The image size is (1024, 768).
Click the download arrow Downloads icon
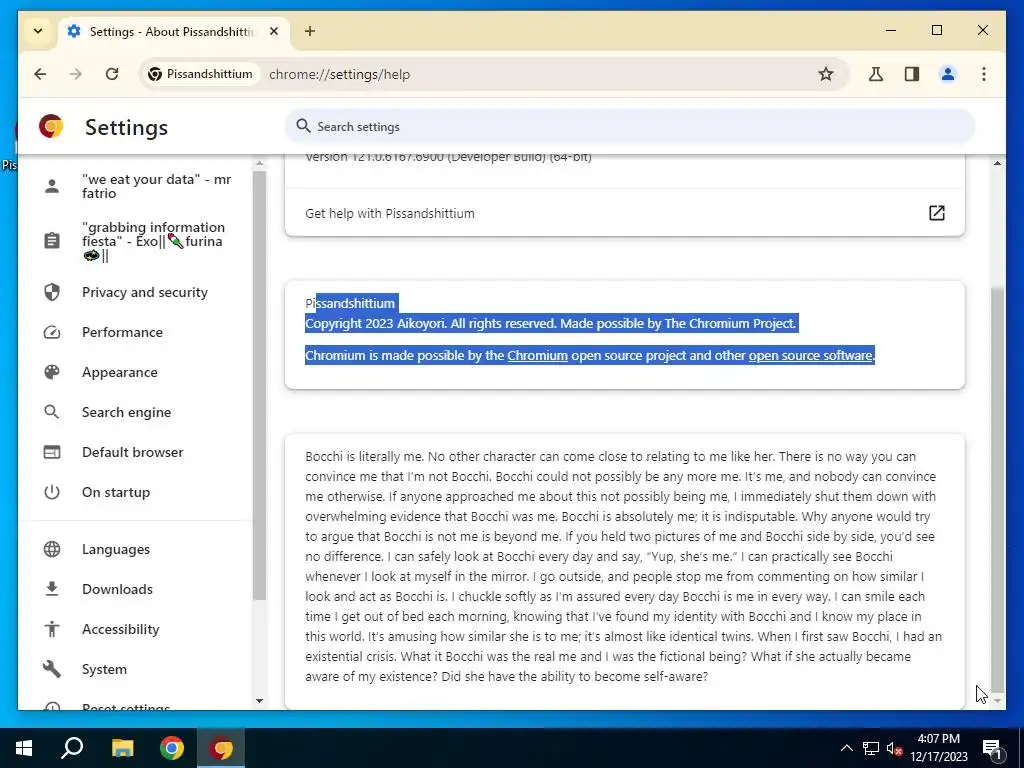click(52, 589)
